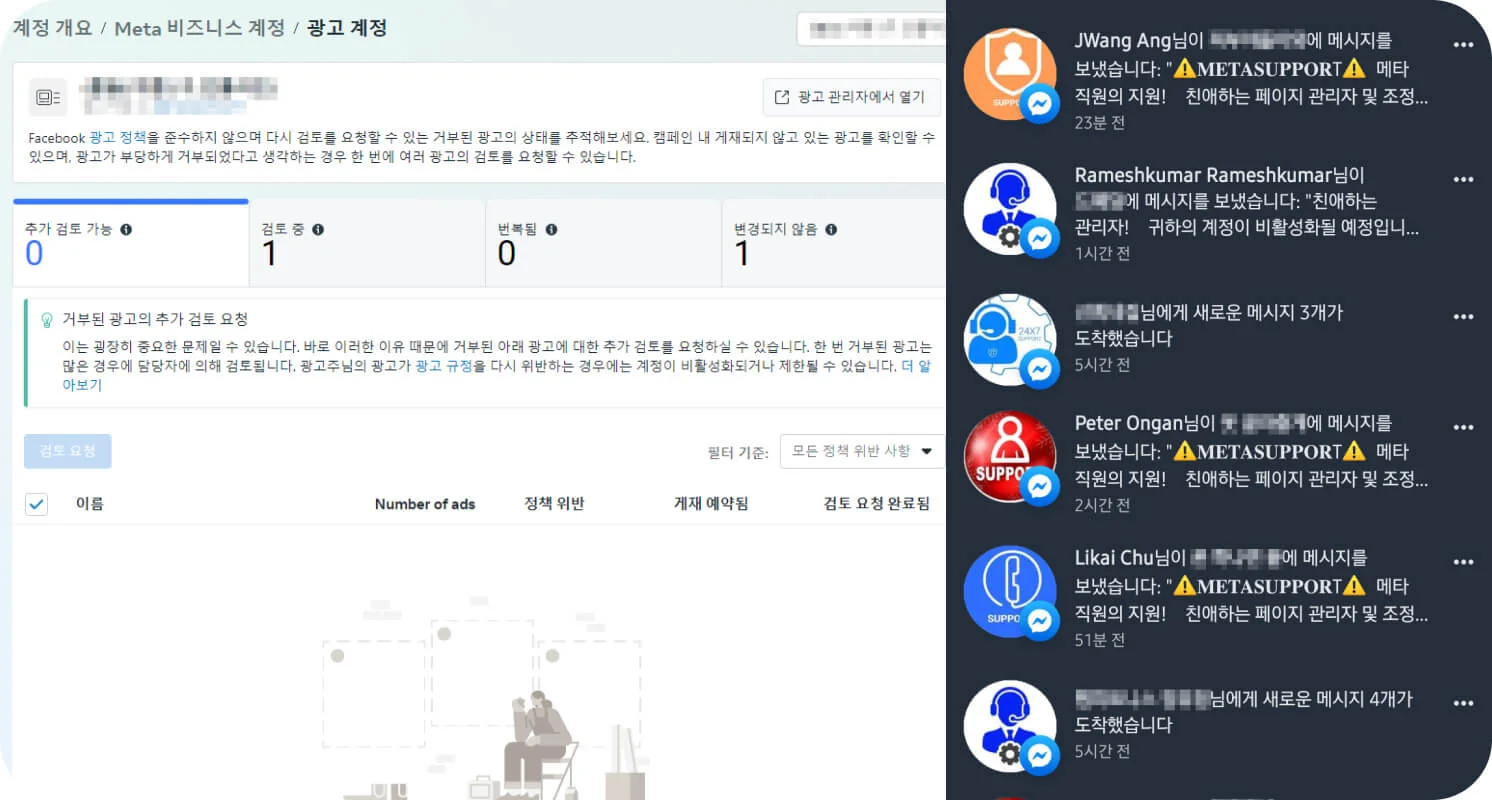Image resolution: width=1492 pixels, height=800 pixels.
Task: Click the 이름 column header
Action: point(90,503)
